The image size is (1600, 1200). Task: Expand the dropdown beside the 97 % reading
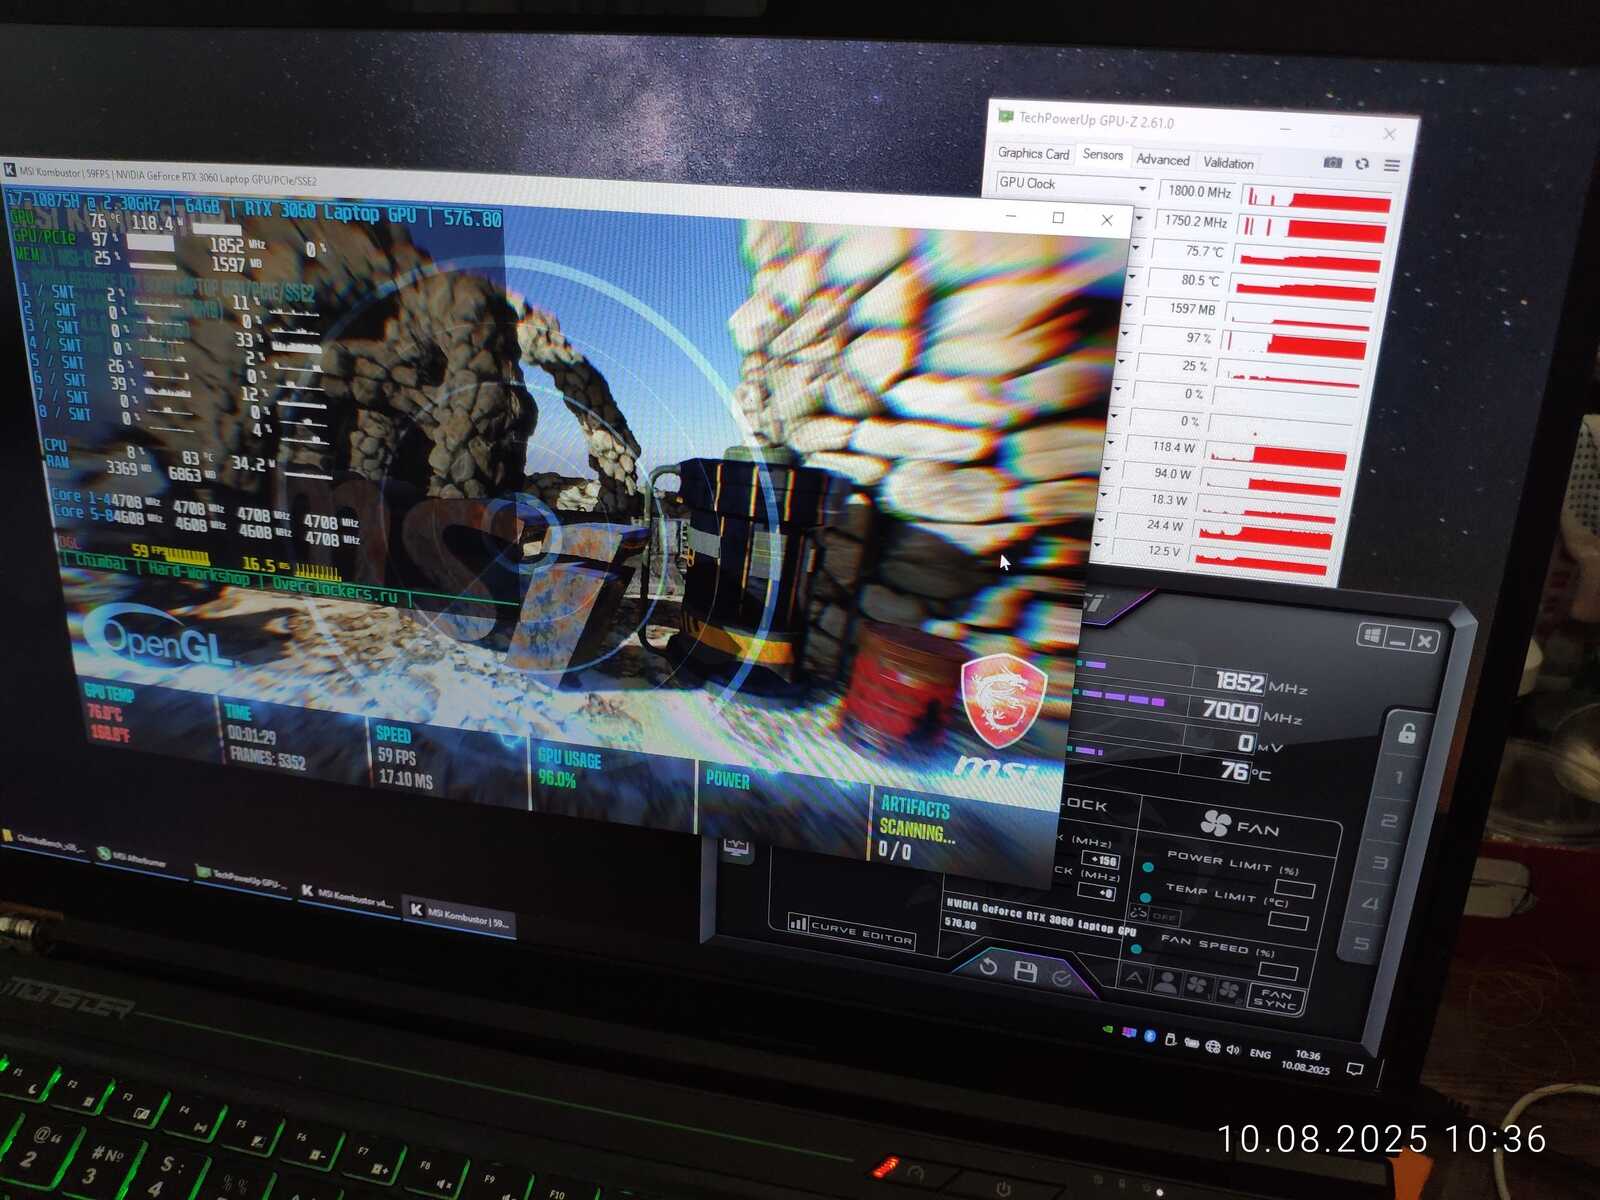1124,334
